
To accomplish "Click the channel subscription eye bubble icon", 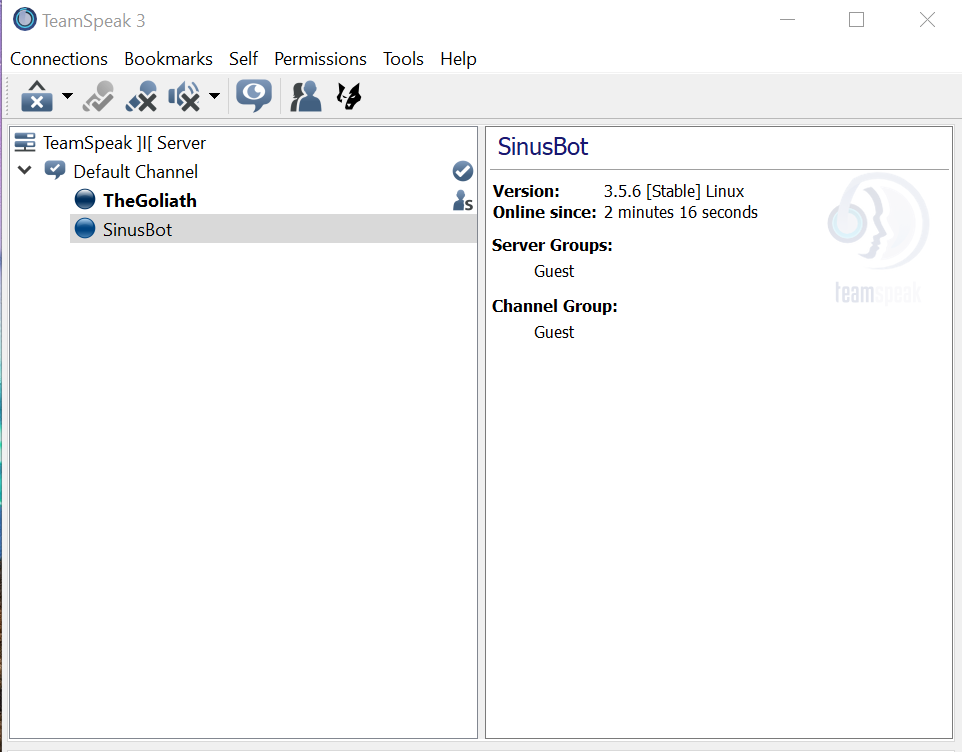I will coord(254,96).
